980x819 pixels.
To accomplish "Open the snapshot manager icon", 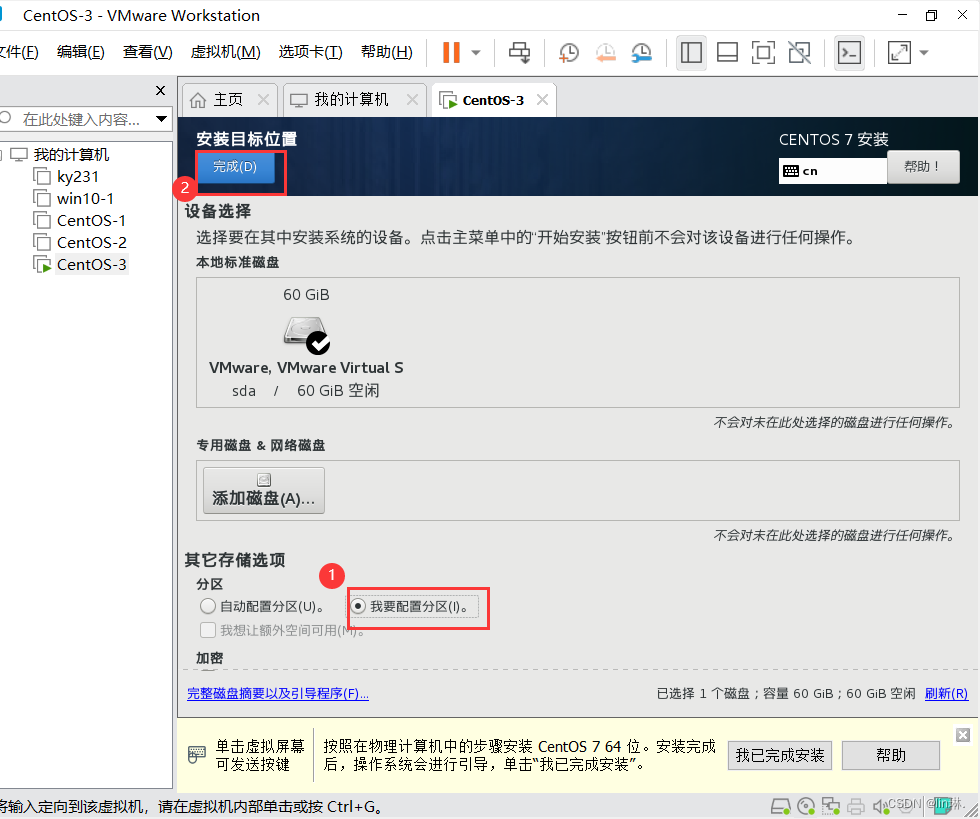I will coord(642,53).
